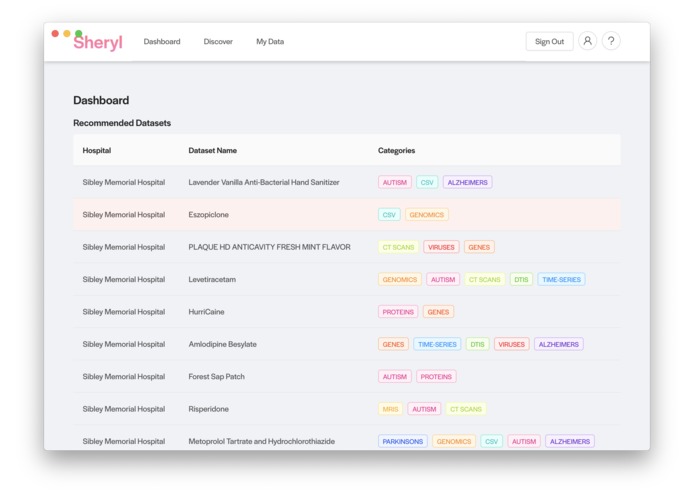Click the Sheryl logo

point(98,43)
